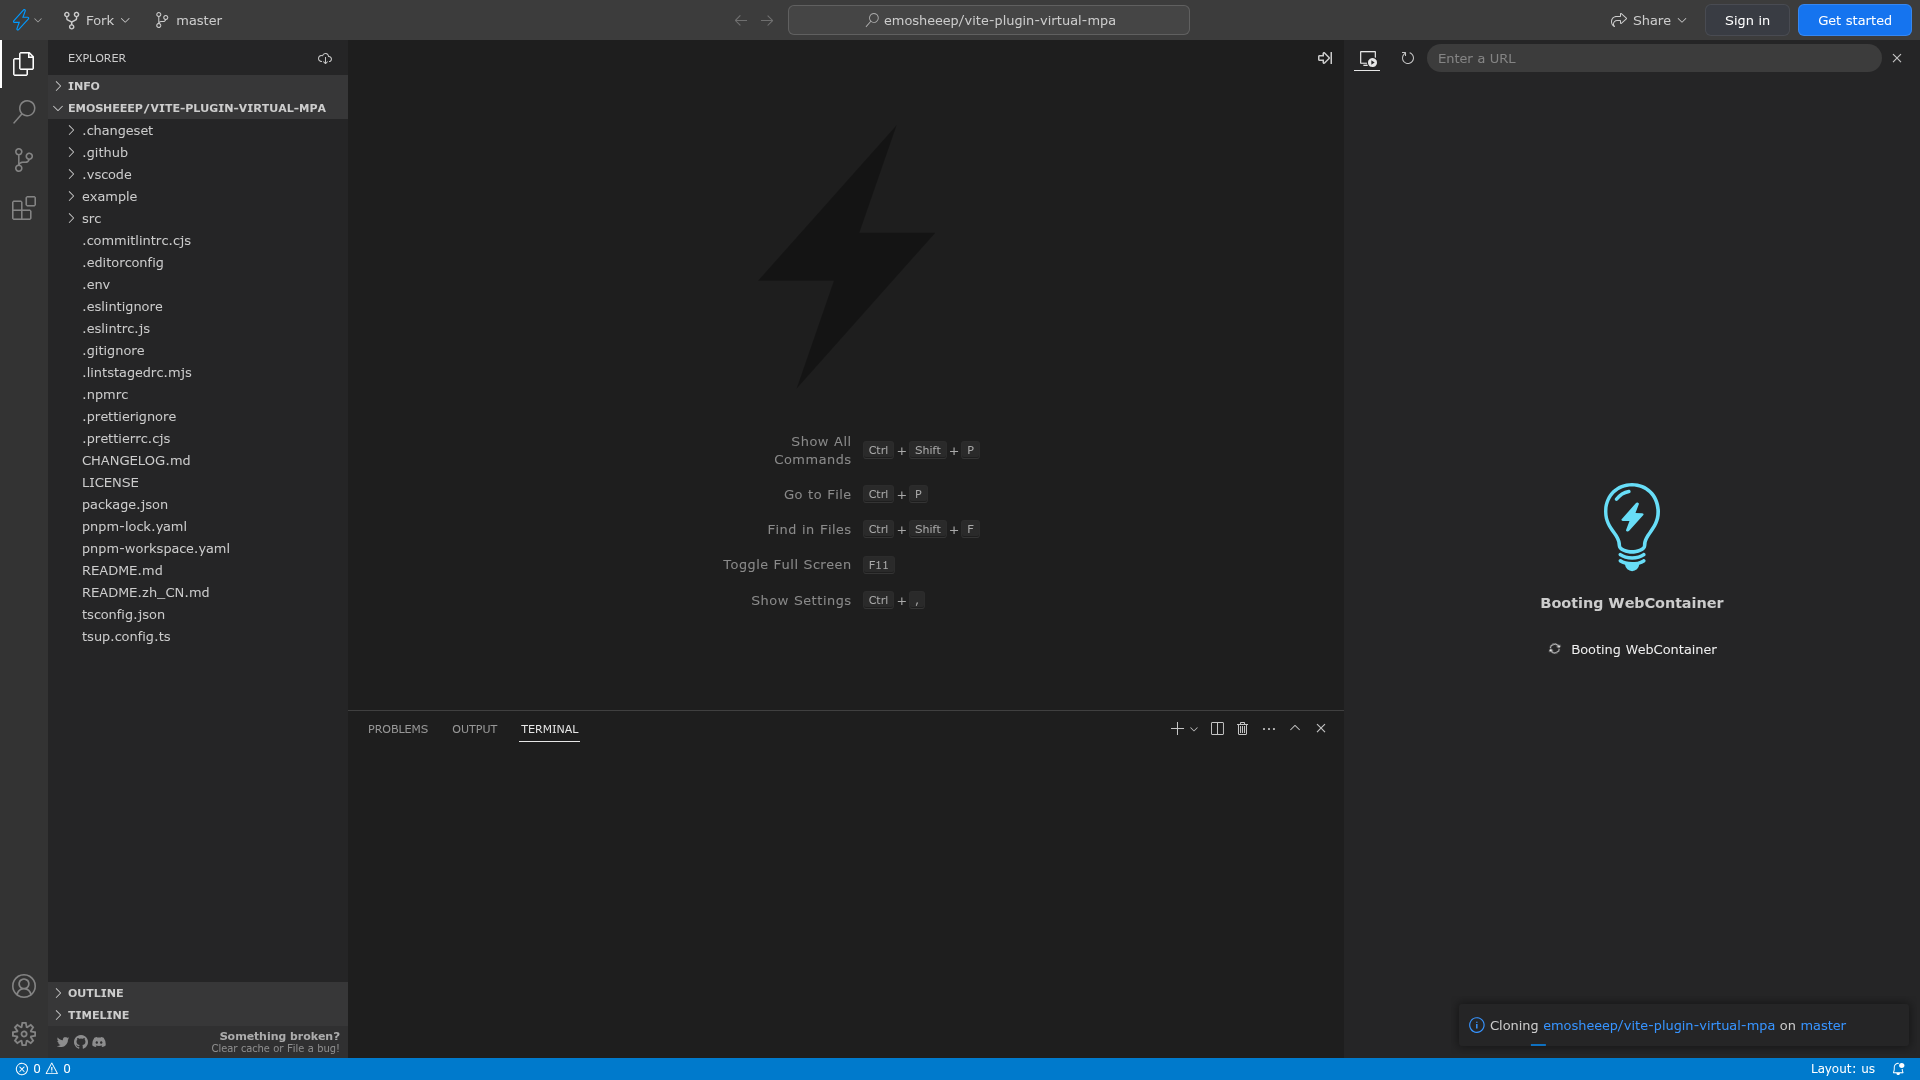The image size is (1920, 1080).
Task: Click the master link in notification
Action: click(x=1822, y=1026)
